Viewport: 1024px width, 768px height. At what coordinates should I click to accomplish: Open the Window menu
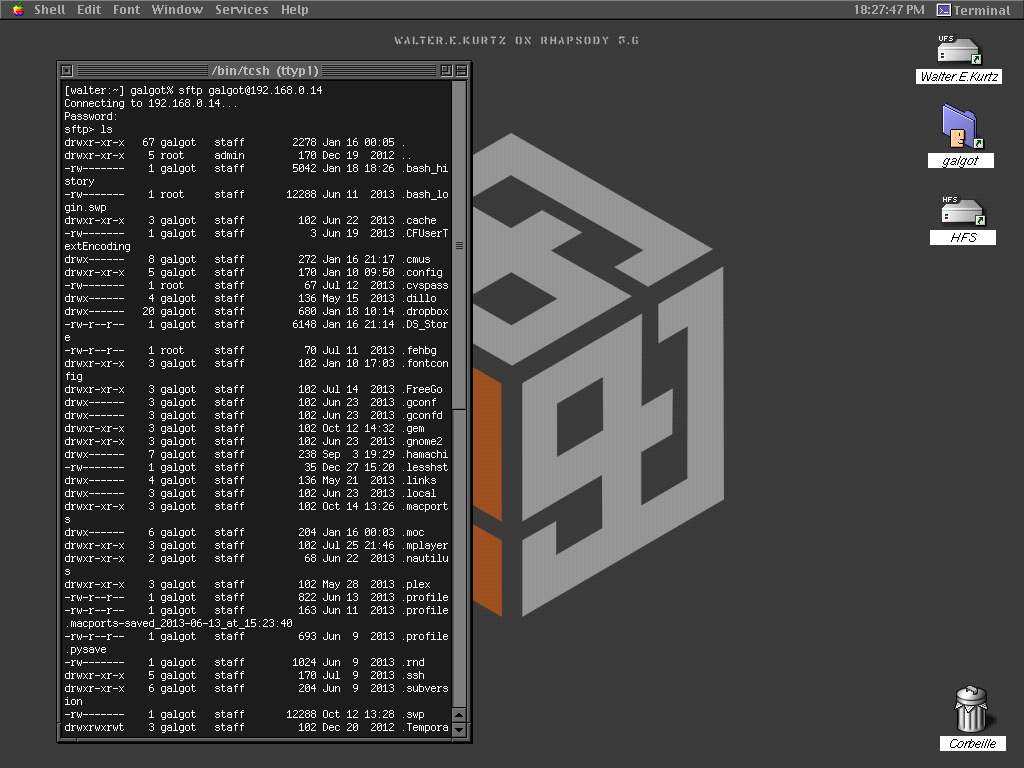point(177,9)
